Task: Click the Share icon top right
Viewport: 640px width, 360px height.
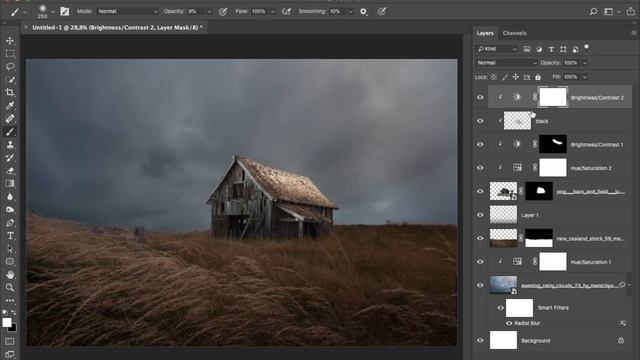Action: (x=631, y=11)
